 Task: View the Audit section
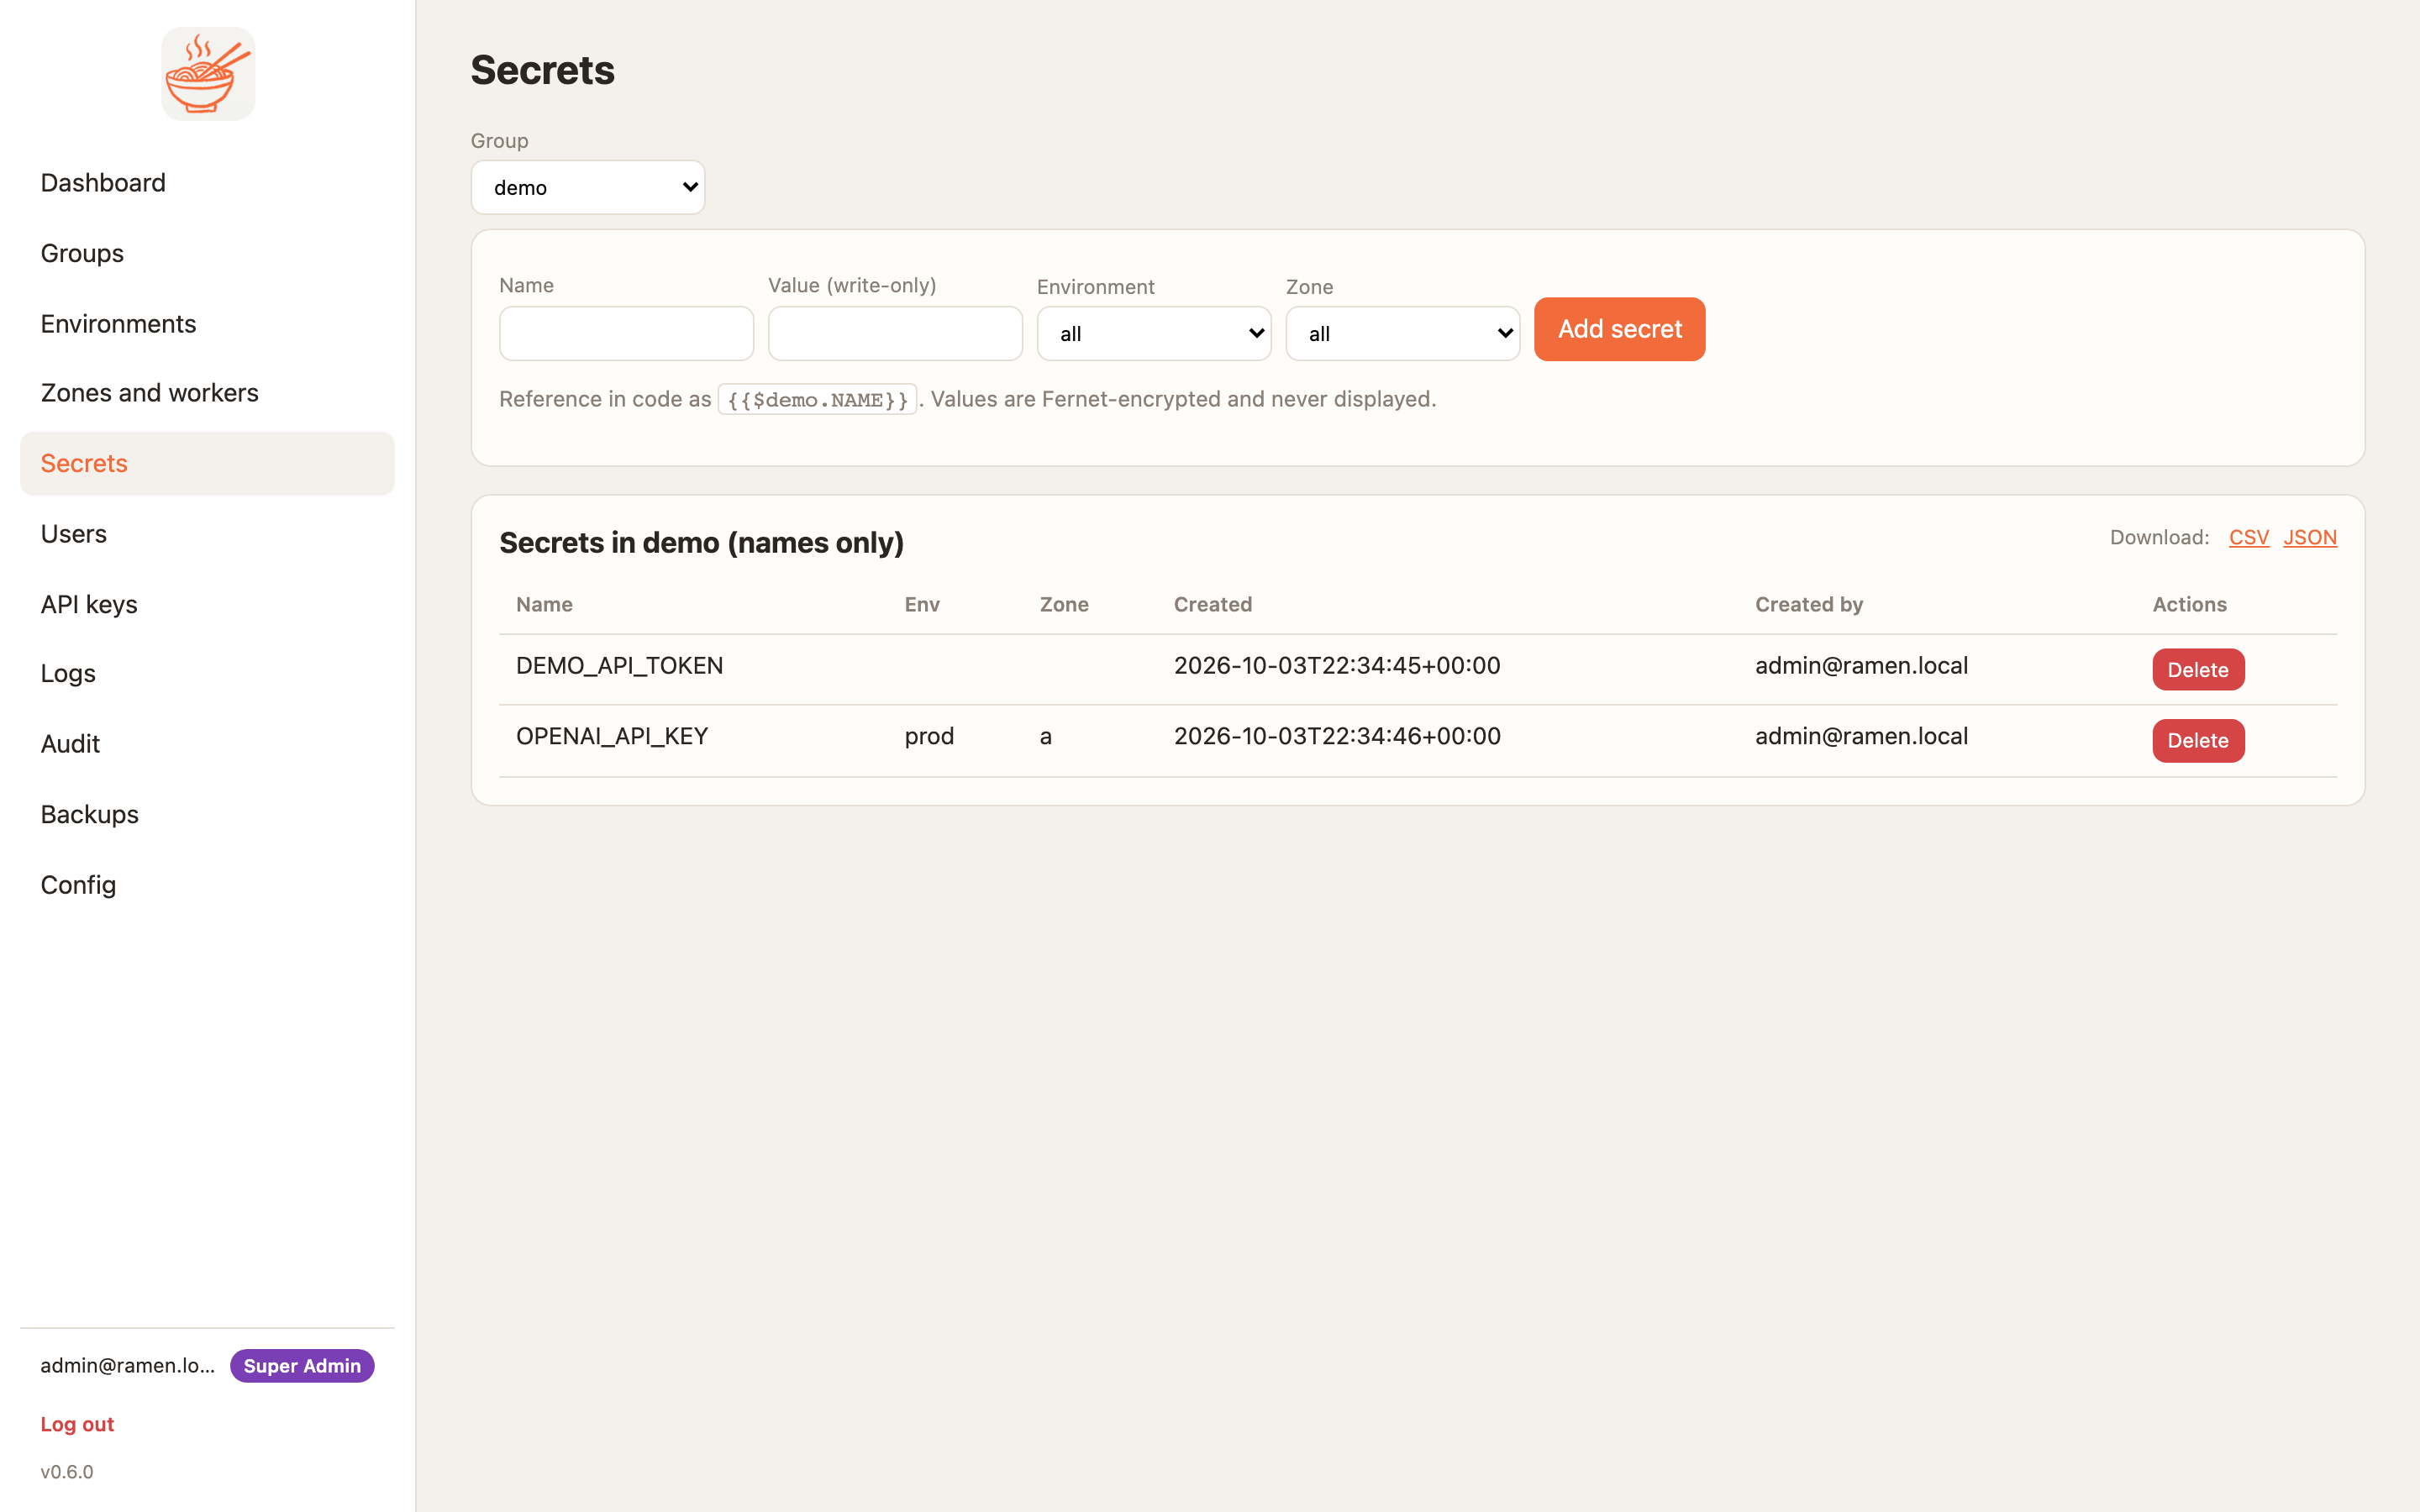click(207, 744)
